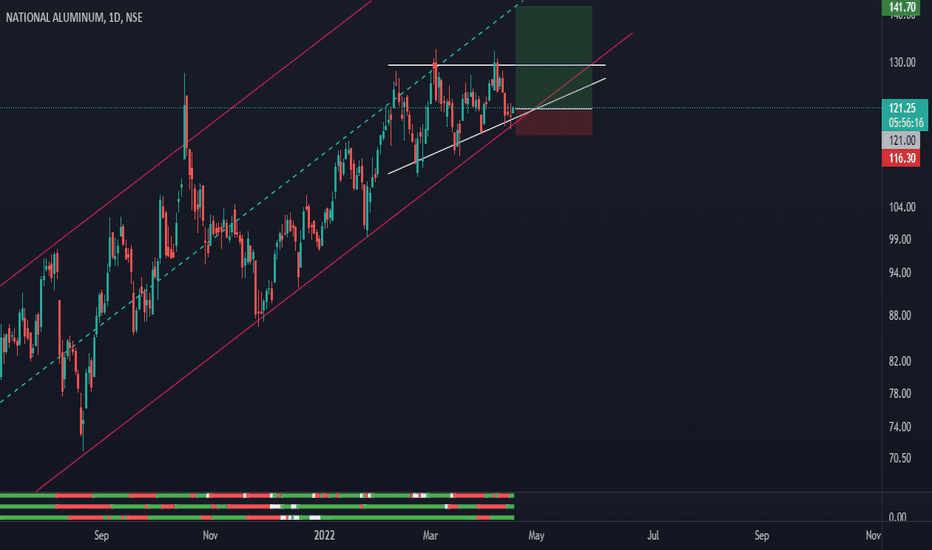The height and width of the screenshot is (550, 932).
Task: Click the 104.00 price axis label
Action: [902, 207]
